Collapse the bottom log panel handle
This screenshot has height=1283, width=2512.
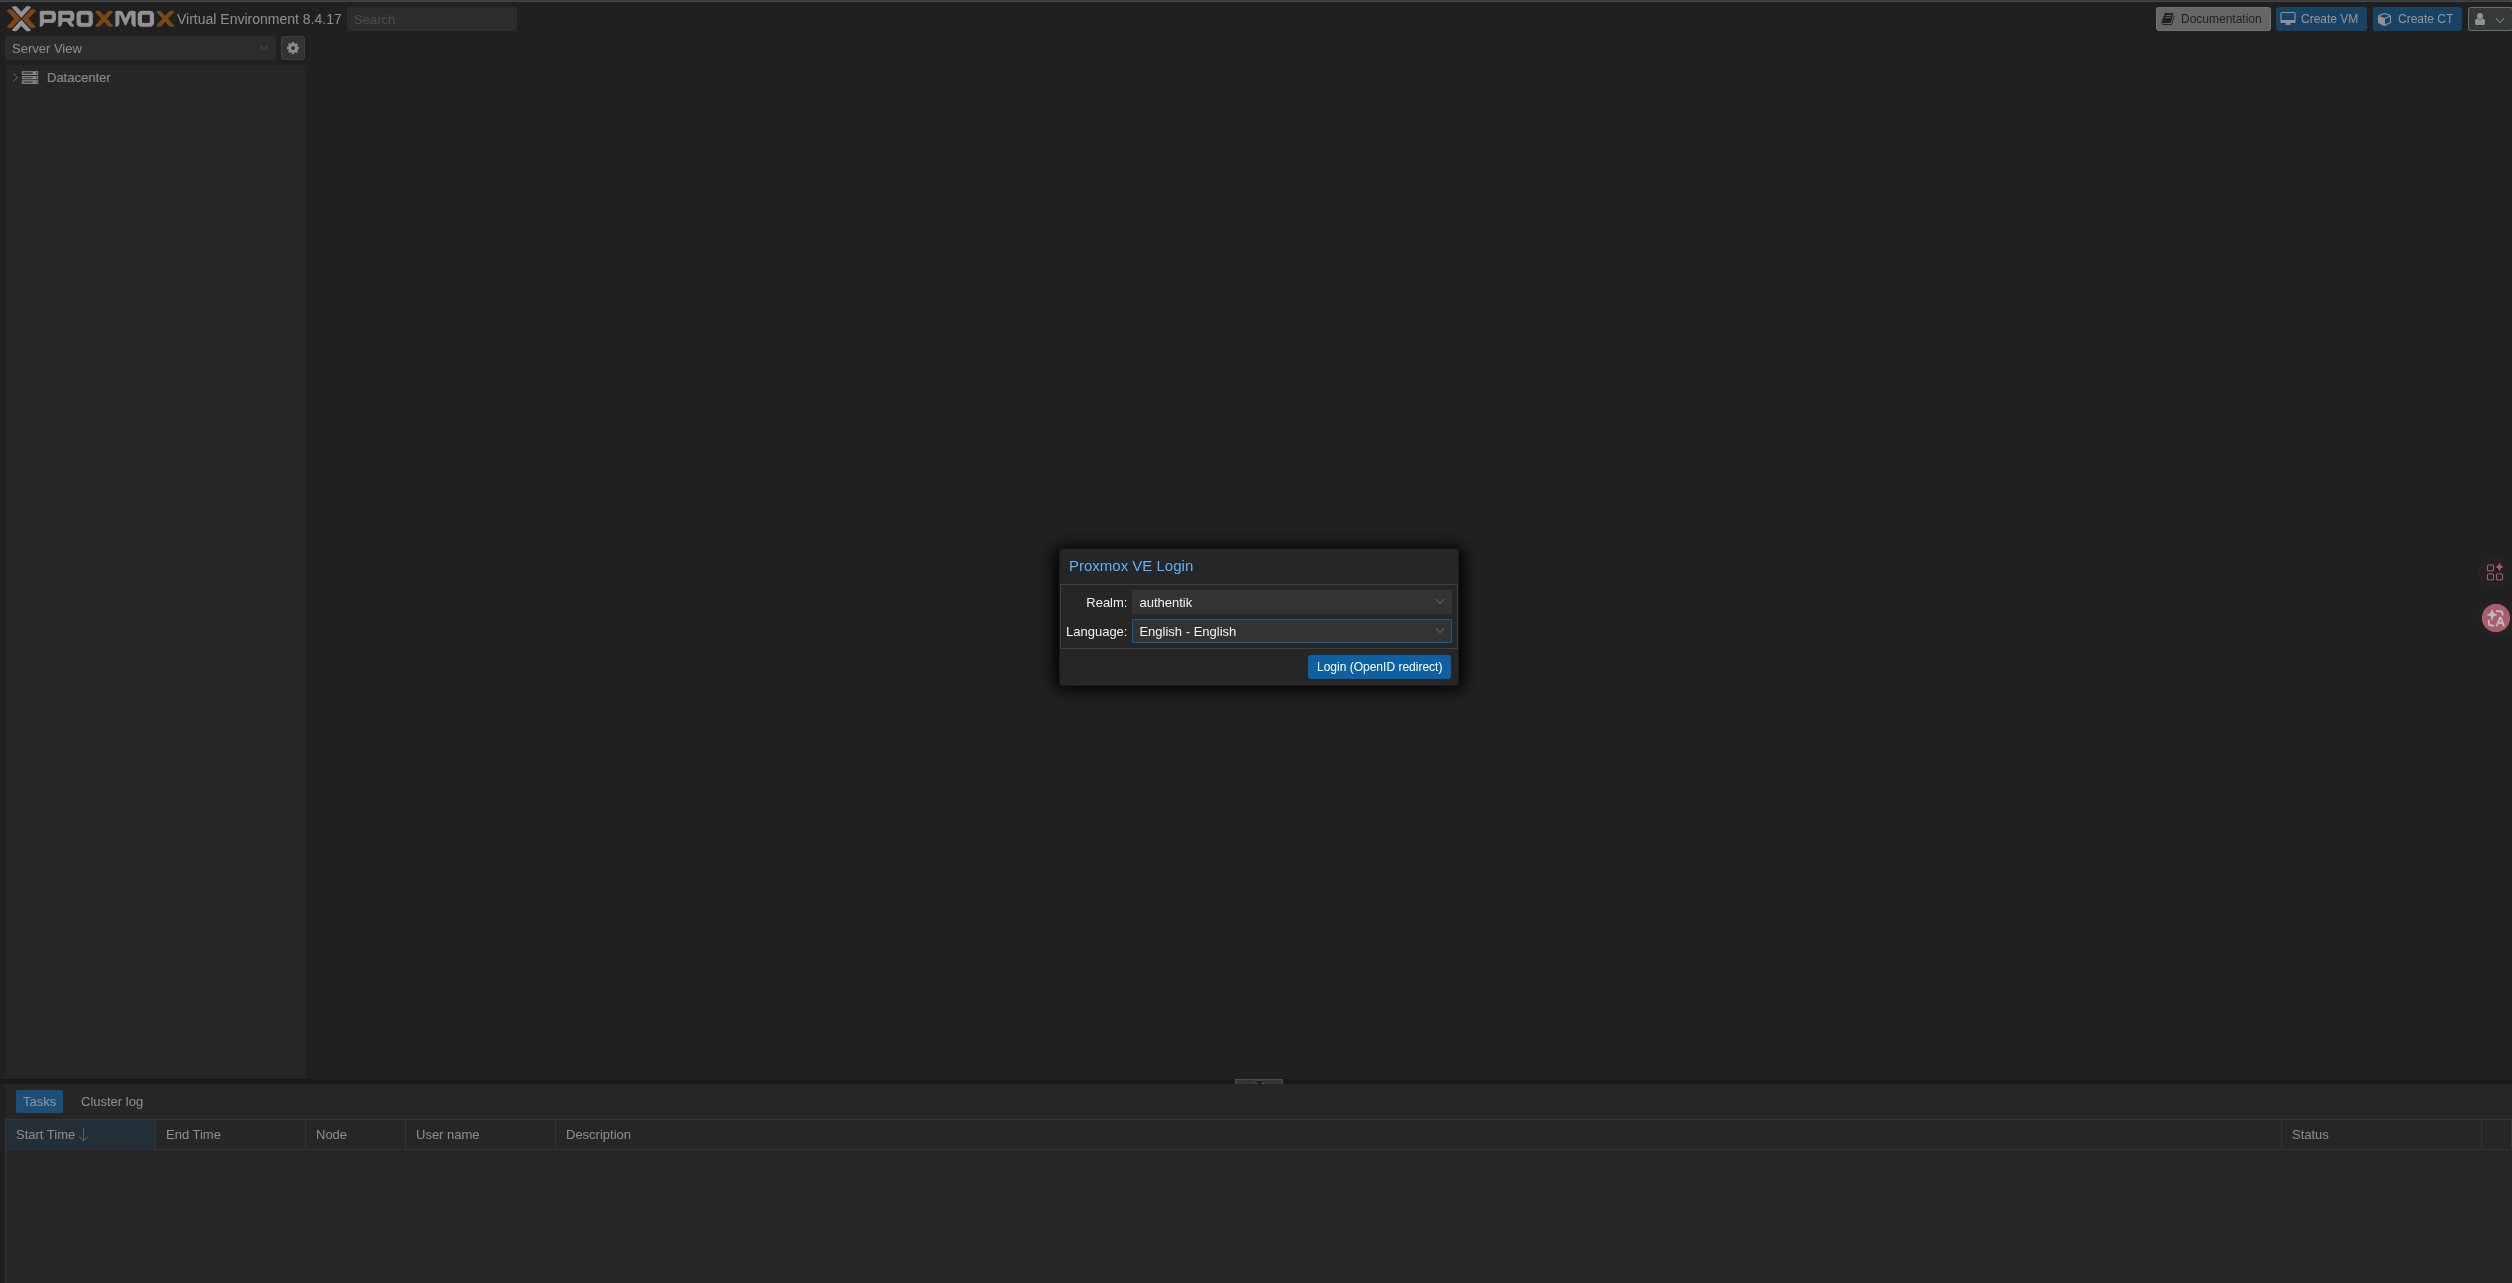click(1258, 1081)
